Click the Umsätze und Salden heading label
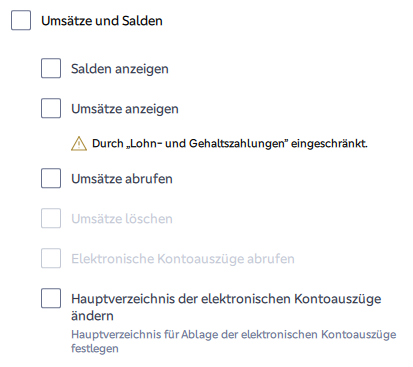This screenshot has height=367, width=413. (102, 21)
